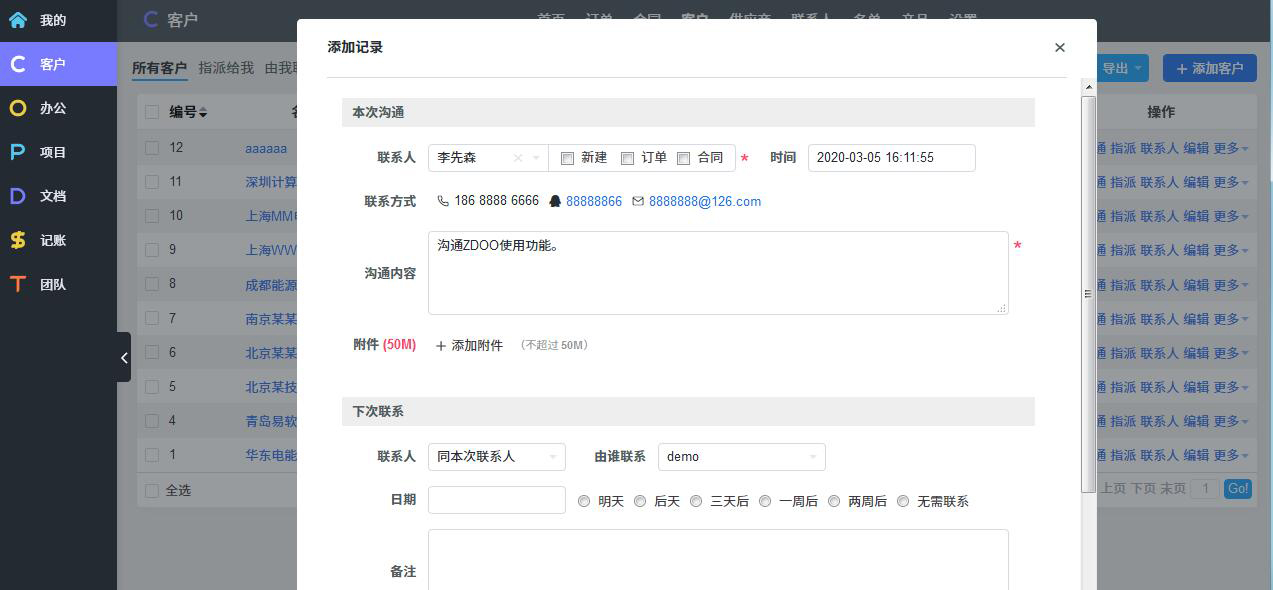The width and height of the screenshot is (1273, 590).
Task: Click the QQ penguin icon beside 88888866
Action: coord(555,201)
